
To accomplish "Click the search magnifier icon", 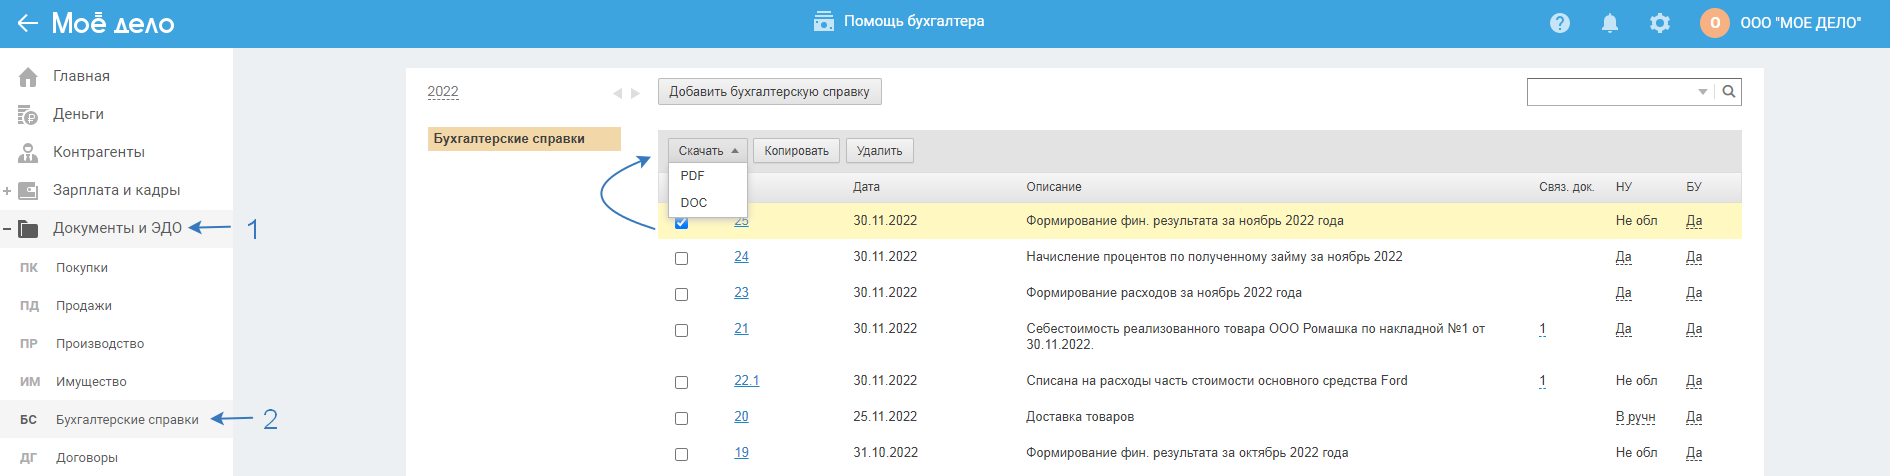I will [1728, 92].
